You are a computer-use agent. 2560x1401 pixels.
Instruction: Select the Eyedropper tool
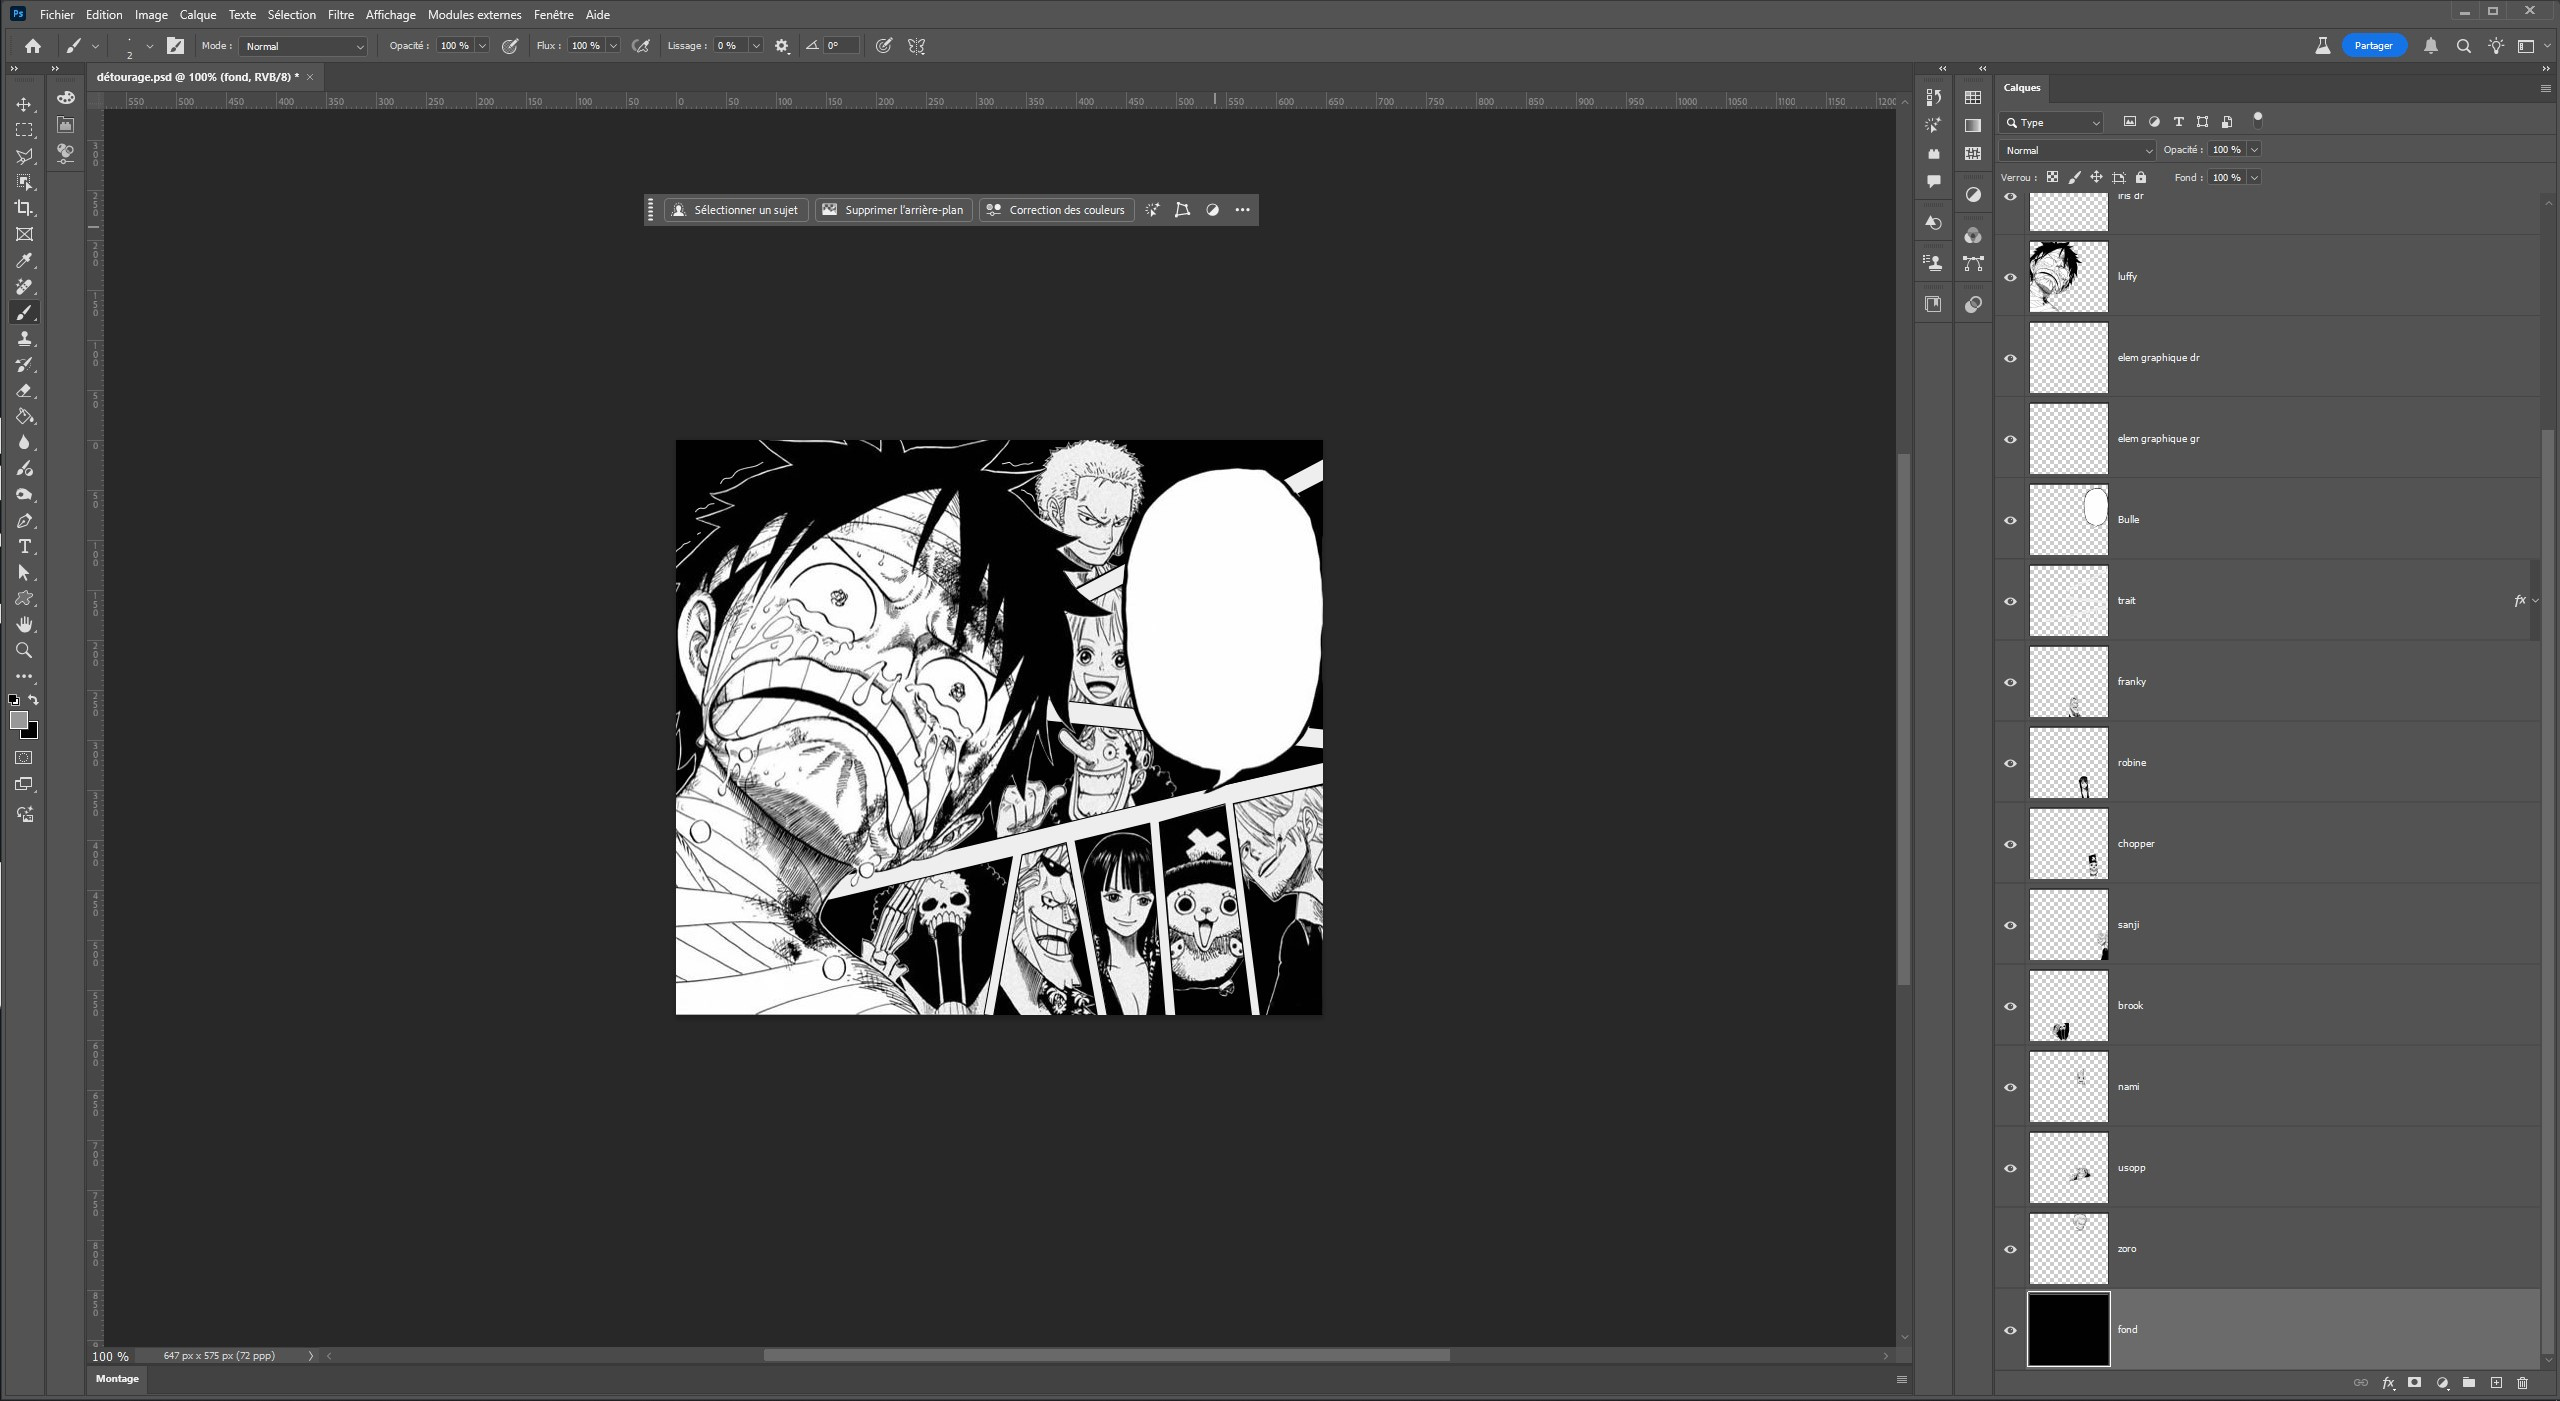coord(24,260)
